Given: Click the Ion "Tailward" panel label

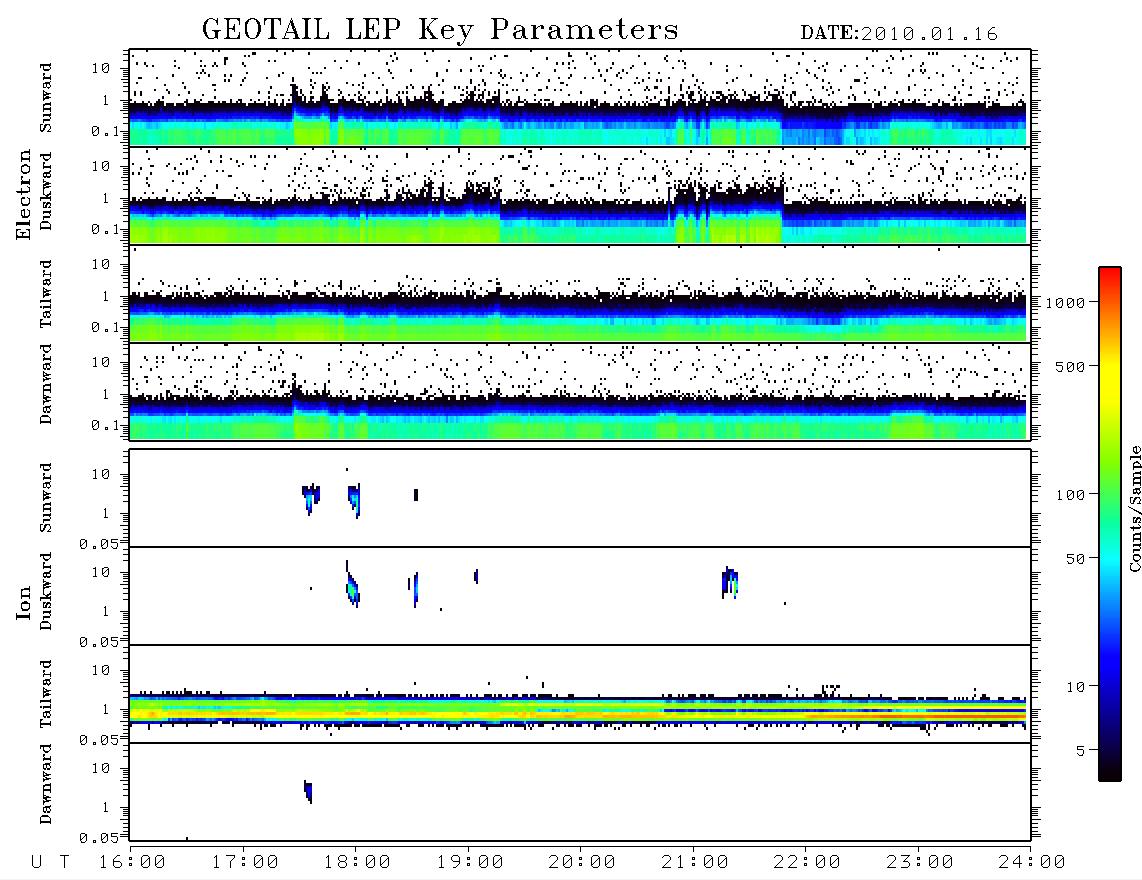Looking at the screenshot, I should pos(46,694).
